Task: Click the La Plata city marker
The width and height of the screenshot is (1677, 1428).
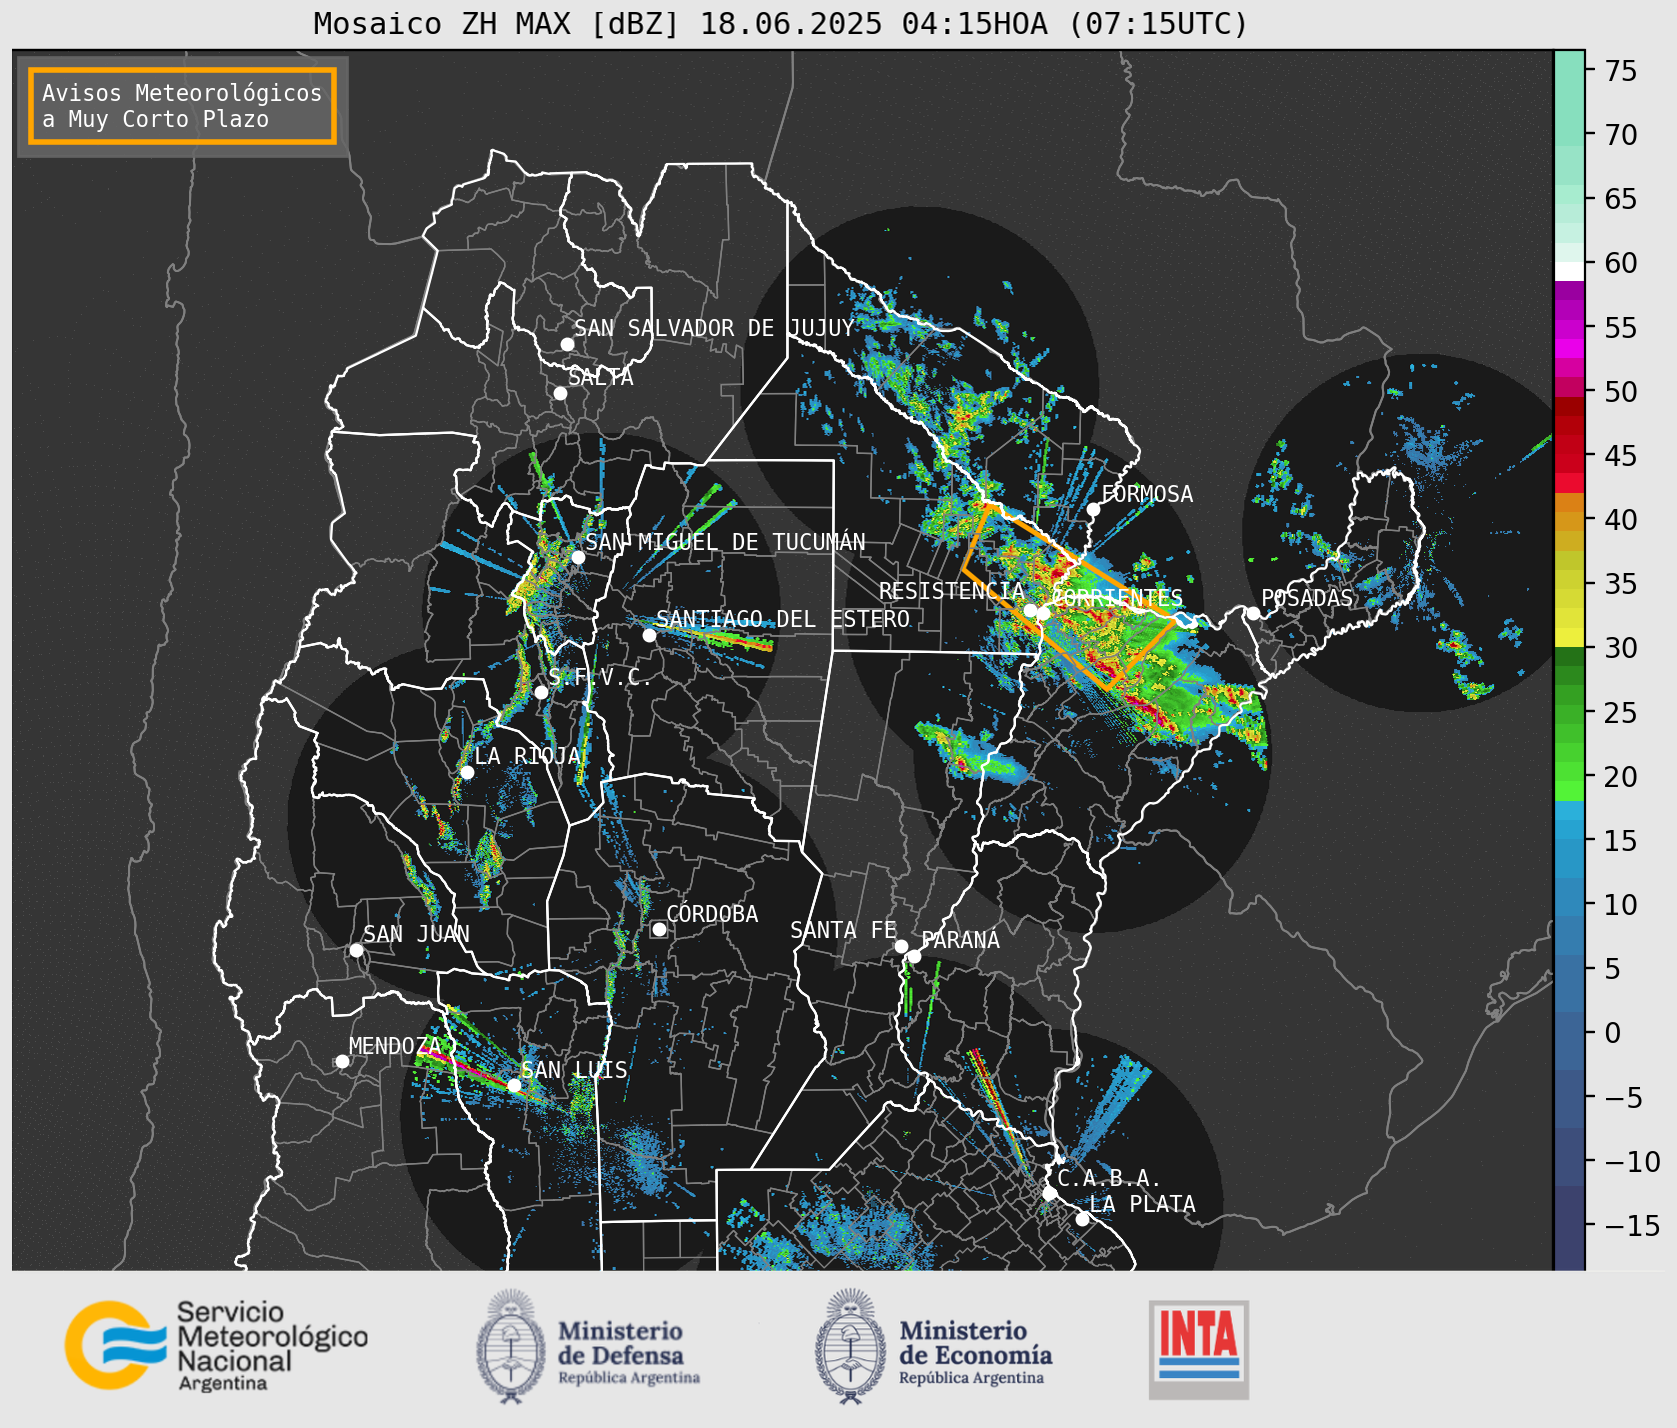Action: [1082, 1219]
